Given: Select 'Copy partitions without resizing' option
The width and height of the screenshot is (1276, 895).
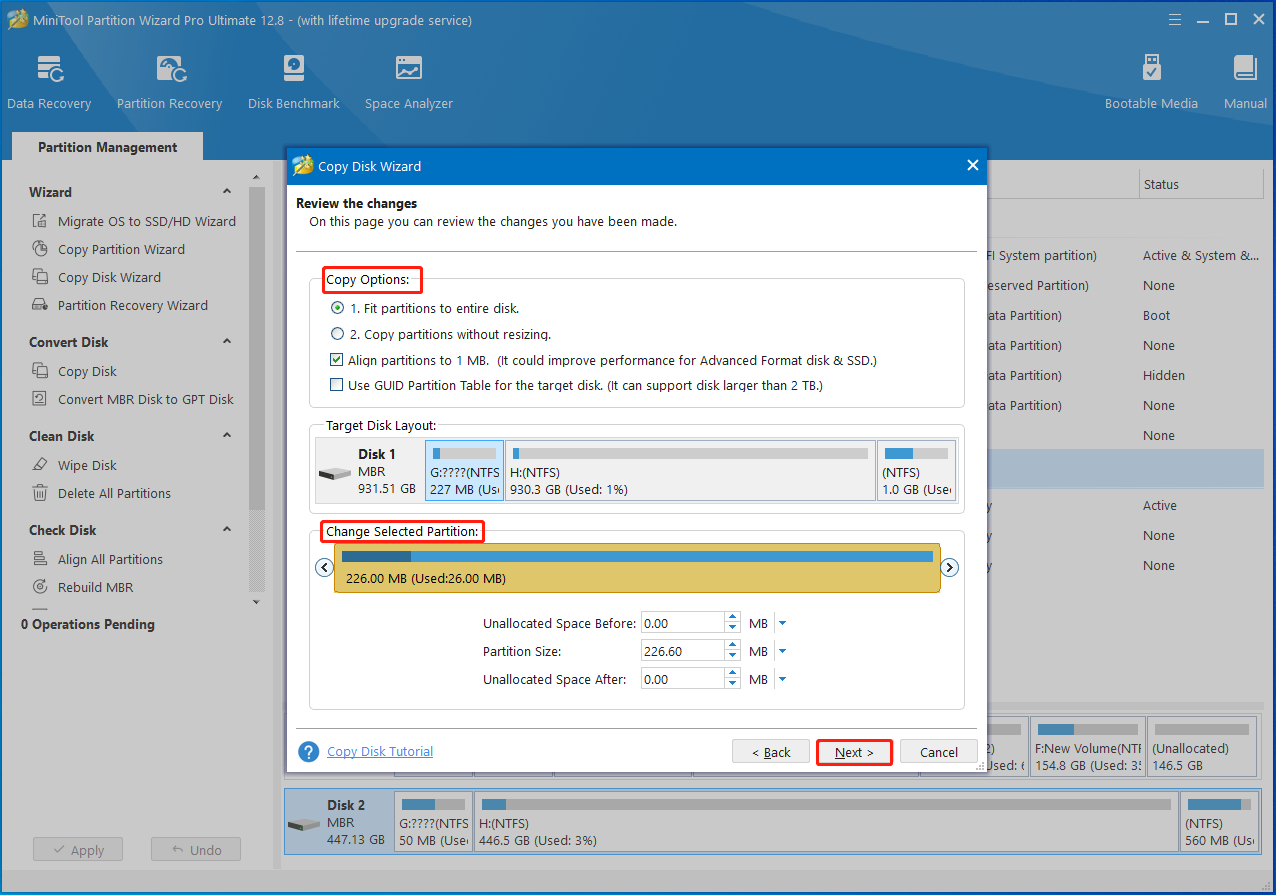Looking at the screenshot, I should (x=337, y=334).
